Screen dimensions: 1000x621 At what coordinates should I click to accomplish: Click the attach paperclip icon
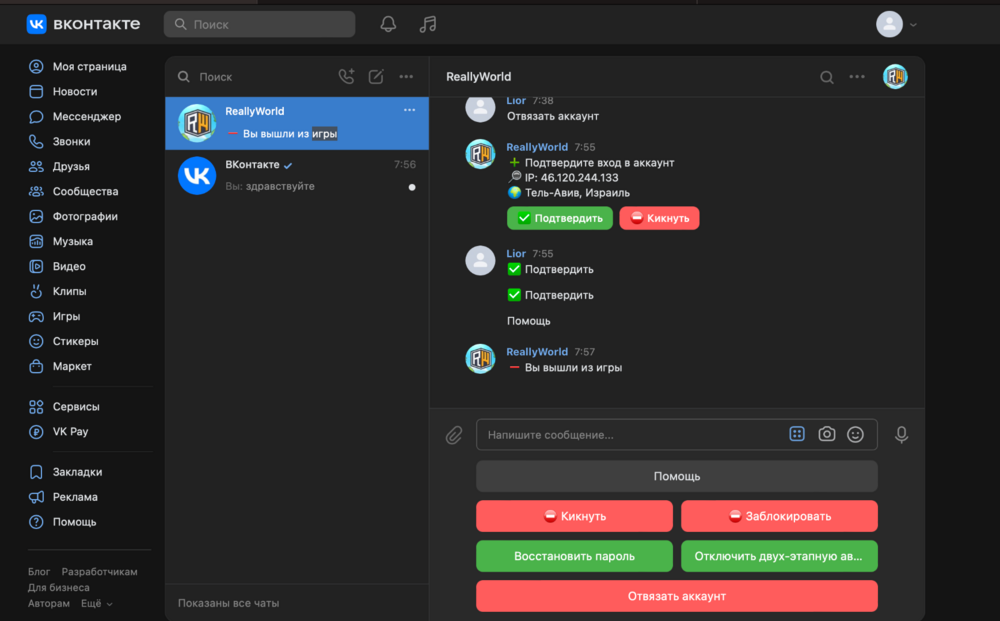(453, 435)
